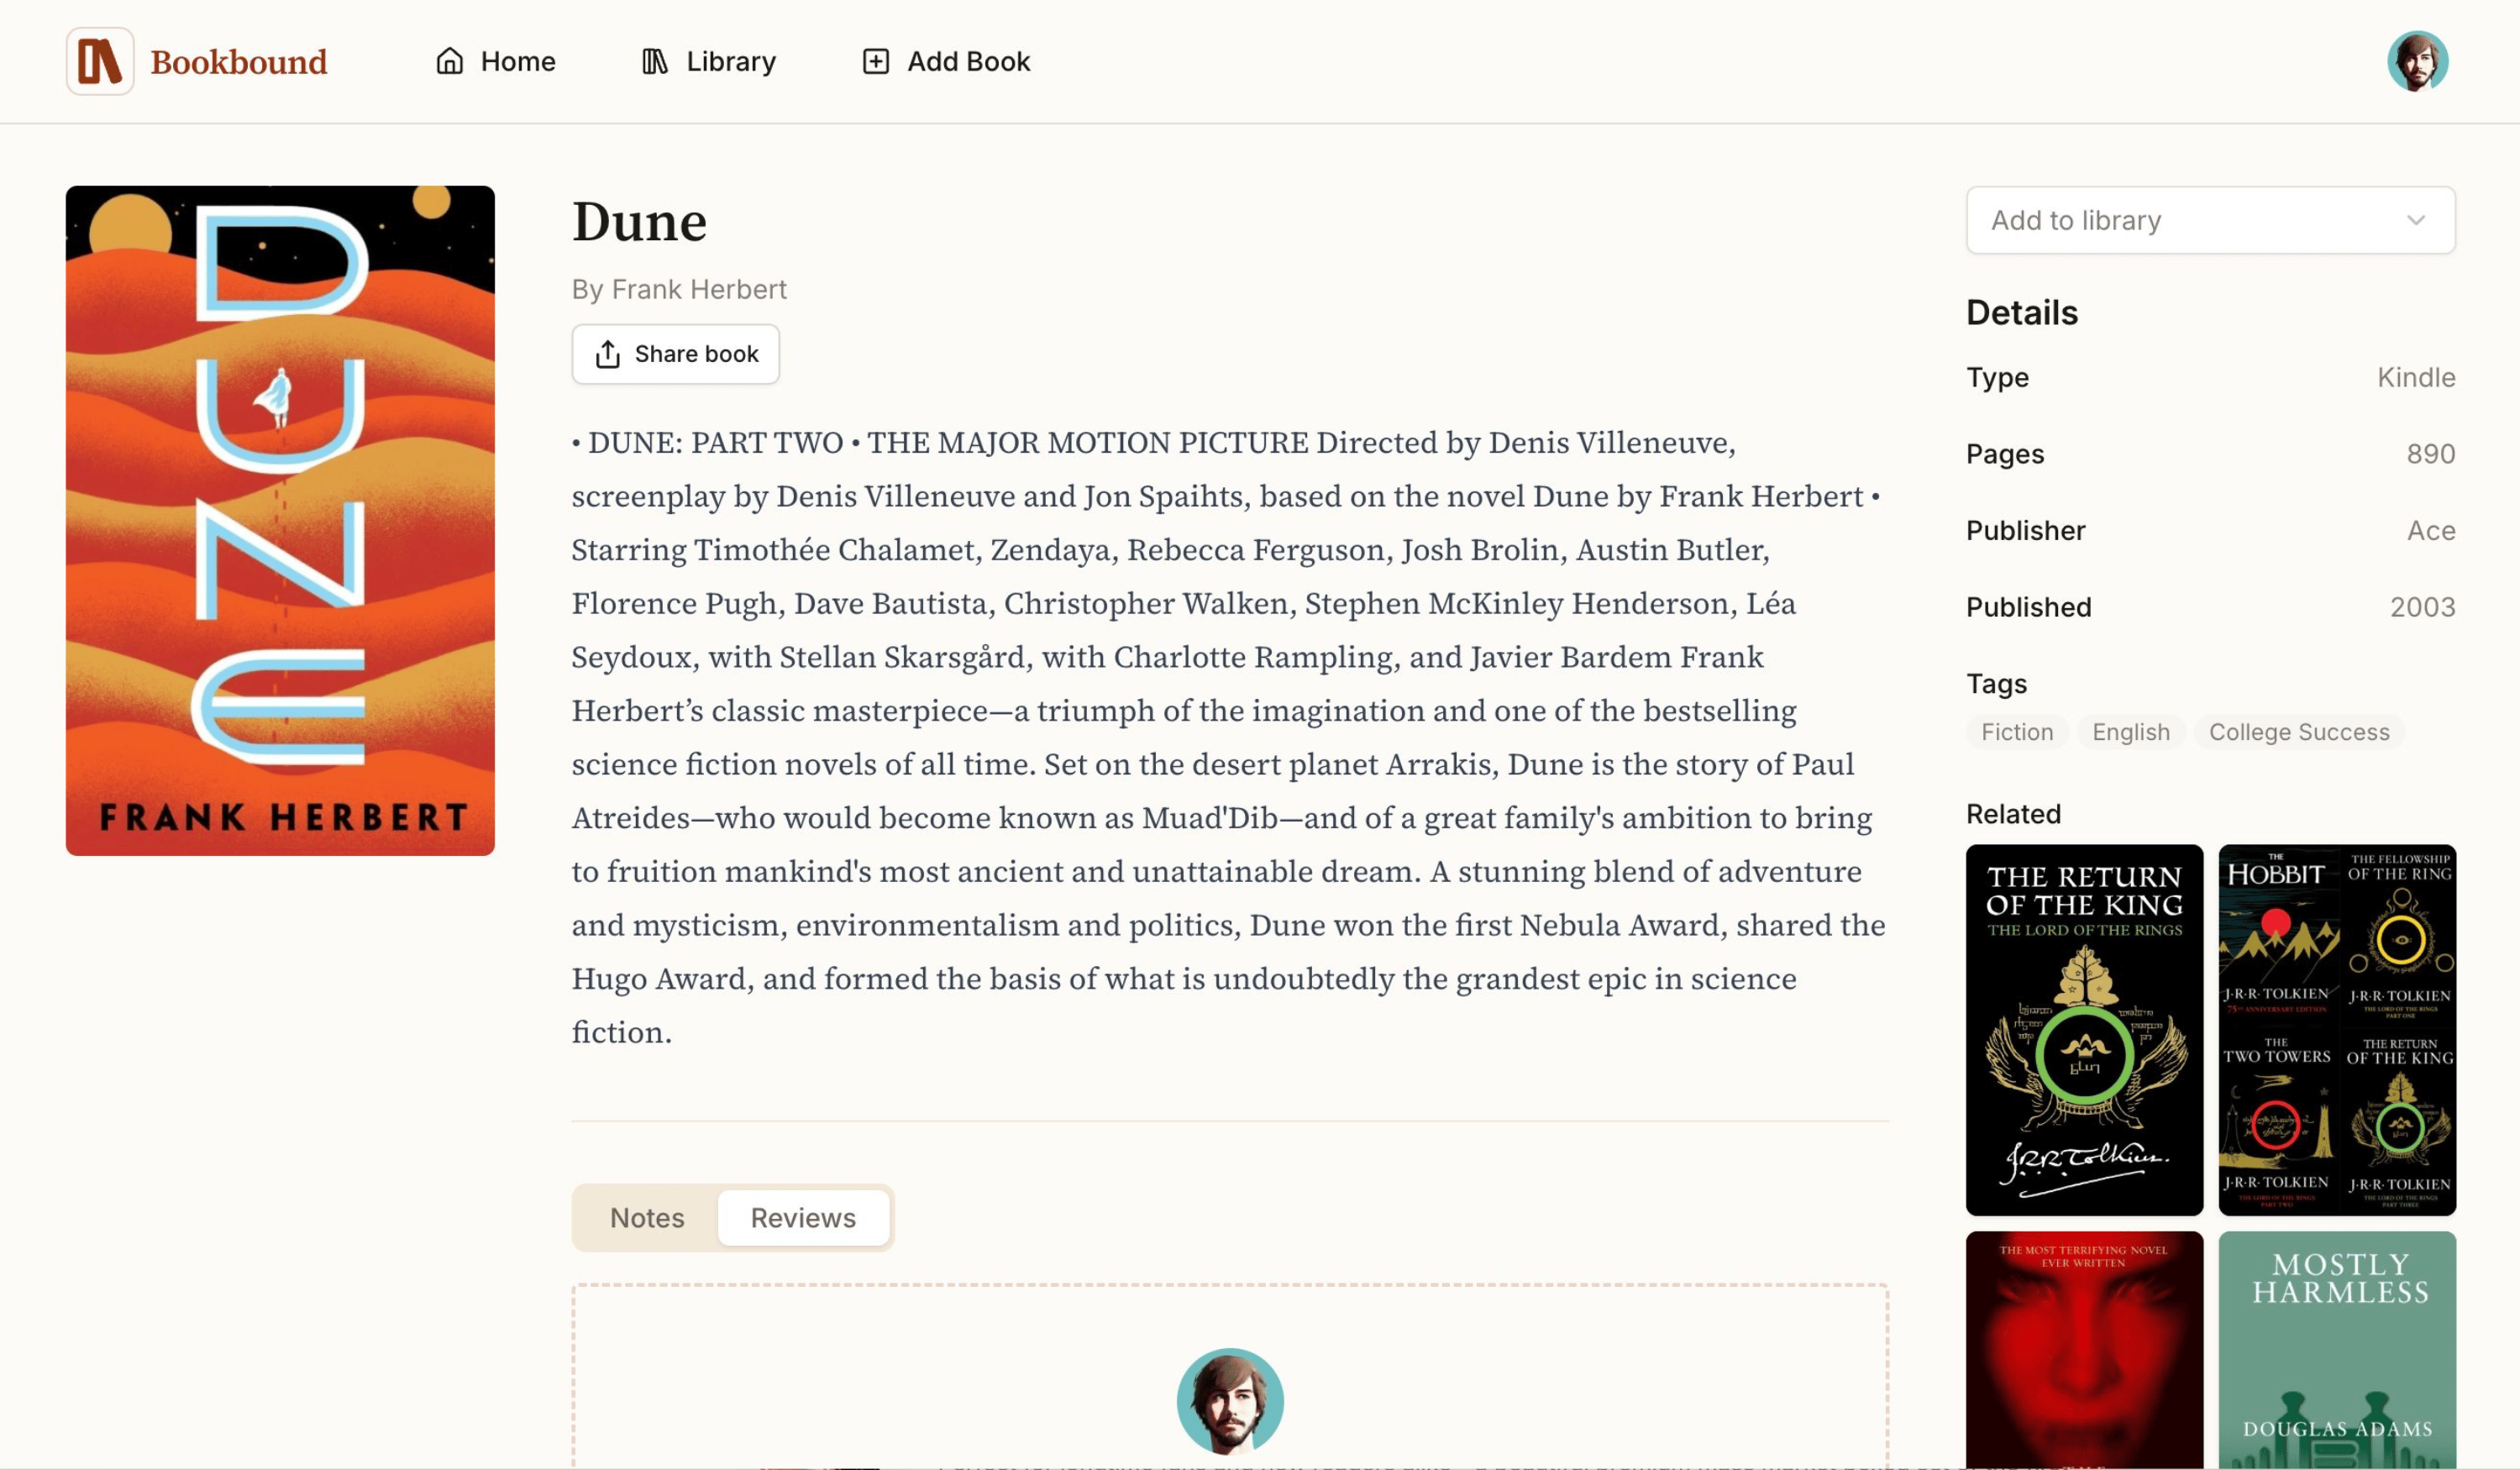Image resolution: width=2520 pixels, height=1470 pixels.
Task: Open the red face horror novel cover
Action: (x=2084, y=1350)
